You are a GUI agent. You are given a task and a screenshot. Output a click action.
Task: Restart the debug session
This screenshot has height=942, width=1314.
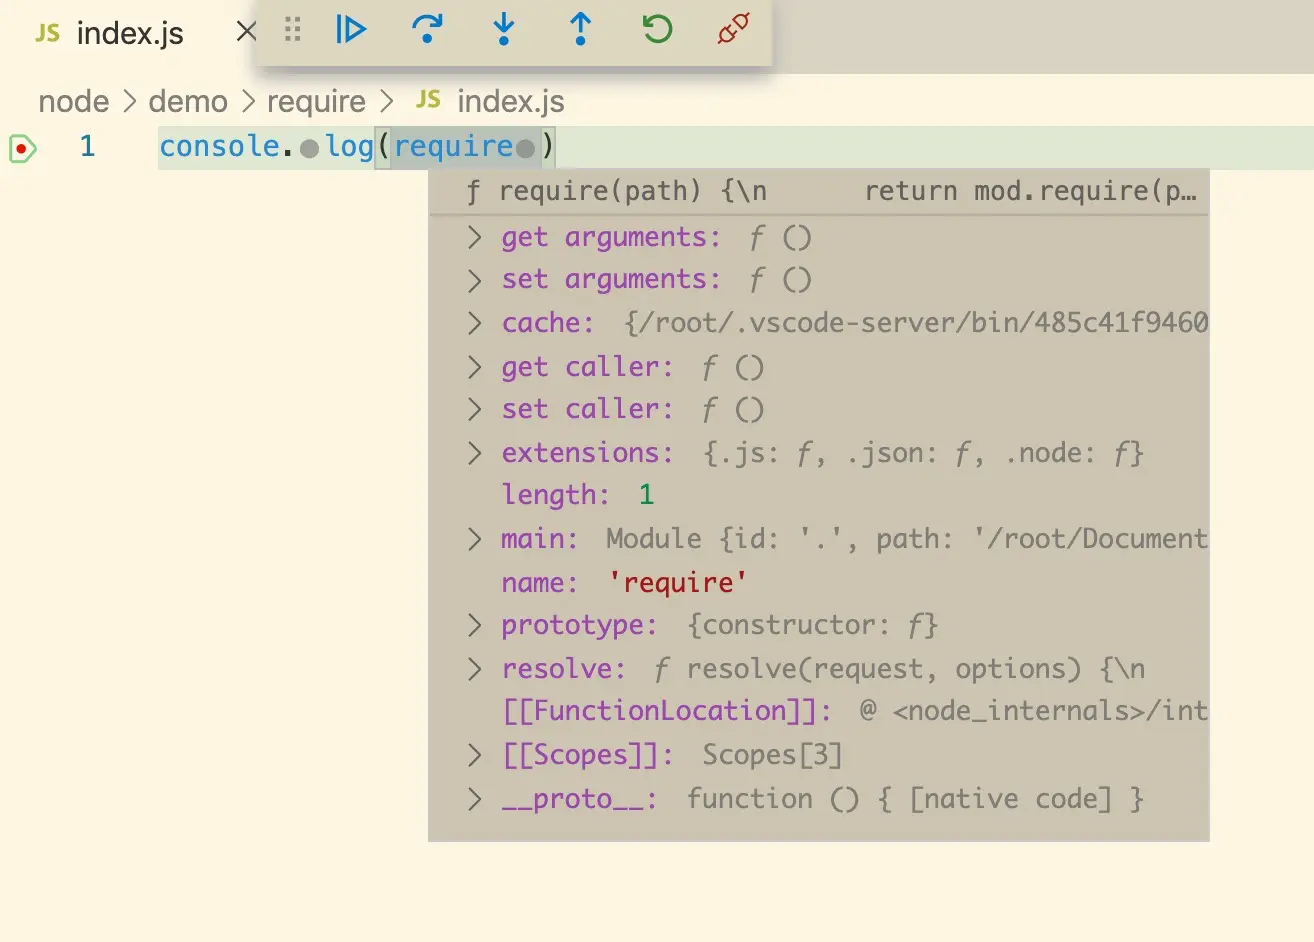click(x=657, y=30)
